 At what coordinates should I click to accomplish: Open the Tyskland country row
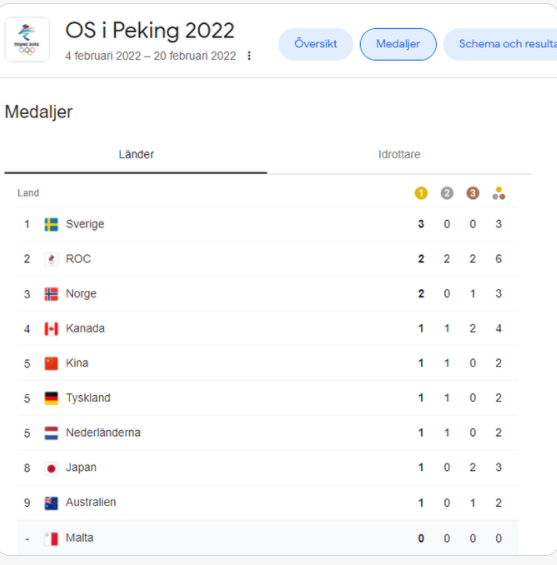[268, 398]
